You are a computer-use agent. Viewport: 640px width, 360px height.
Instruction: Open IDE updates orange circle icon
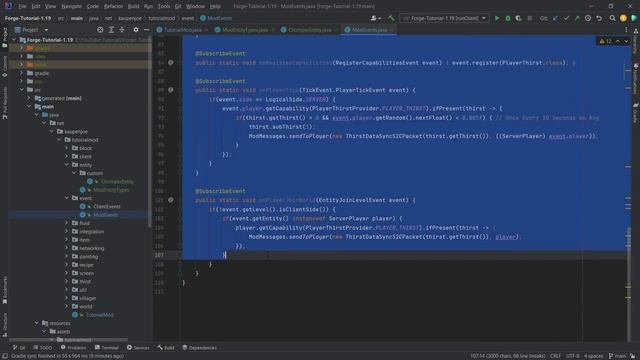coord(623,18)
